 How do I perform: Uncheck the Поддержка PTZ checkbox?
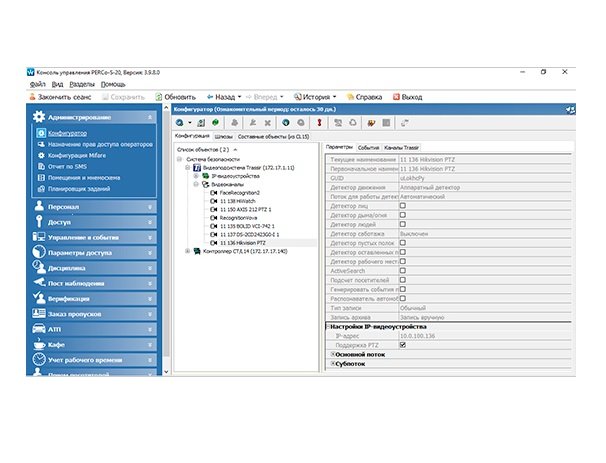(402, 343)
